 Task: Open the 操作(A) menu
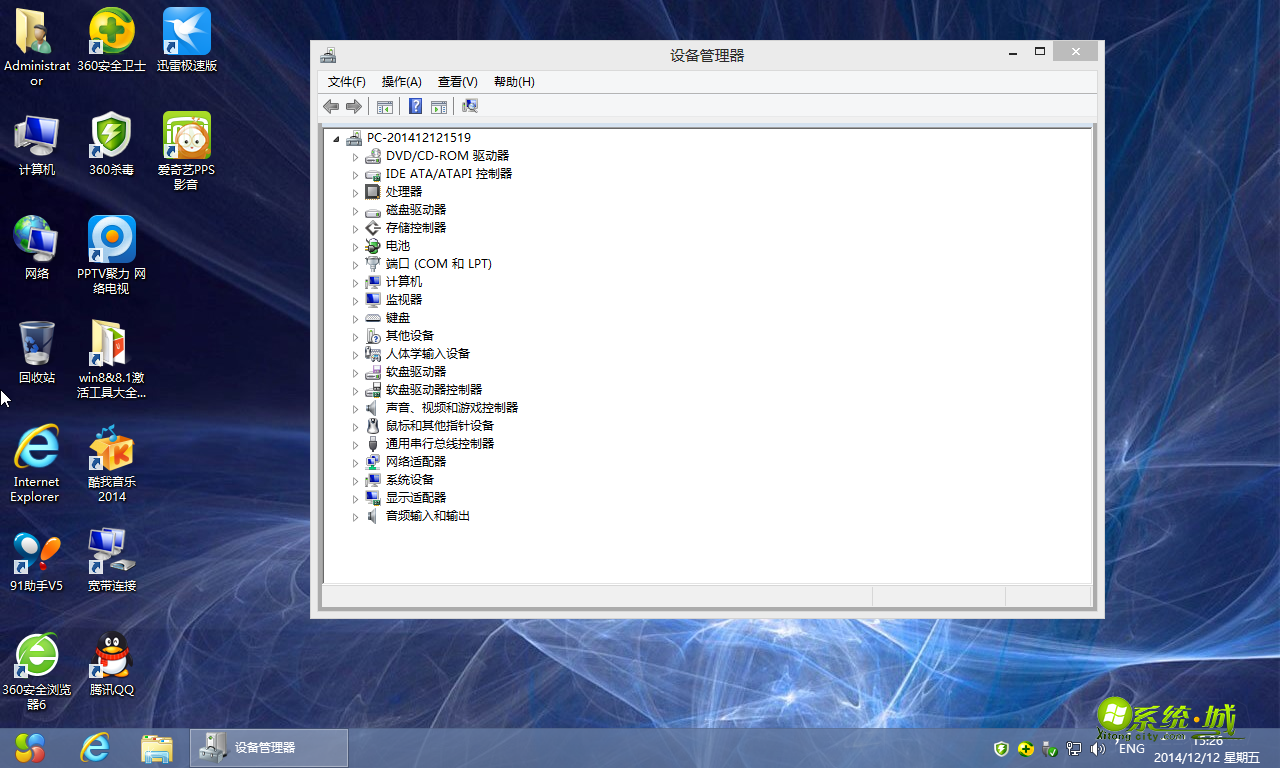[401, 81]
